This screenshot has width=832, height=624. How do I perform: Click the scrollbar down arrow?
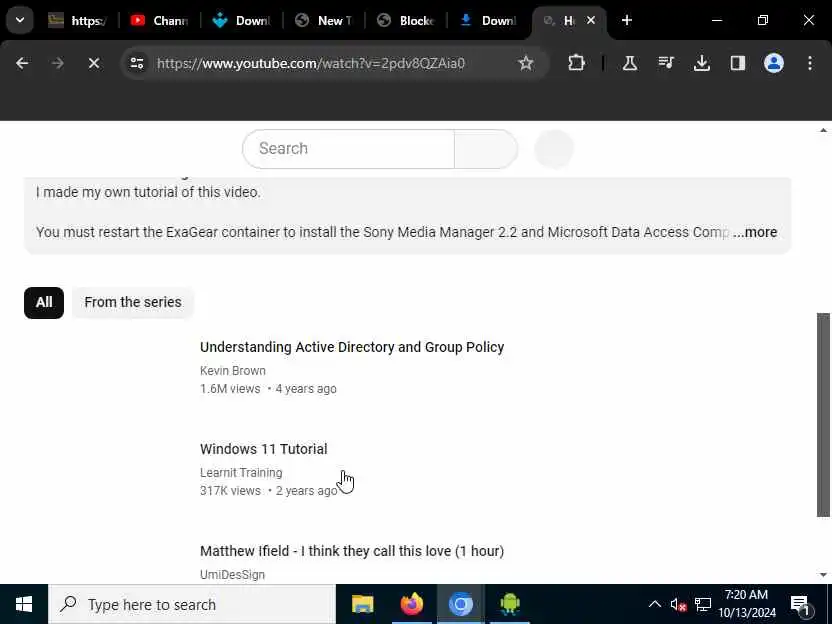[823, 575]
